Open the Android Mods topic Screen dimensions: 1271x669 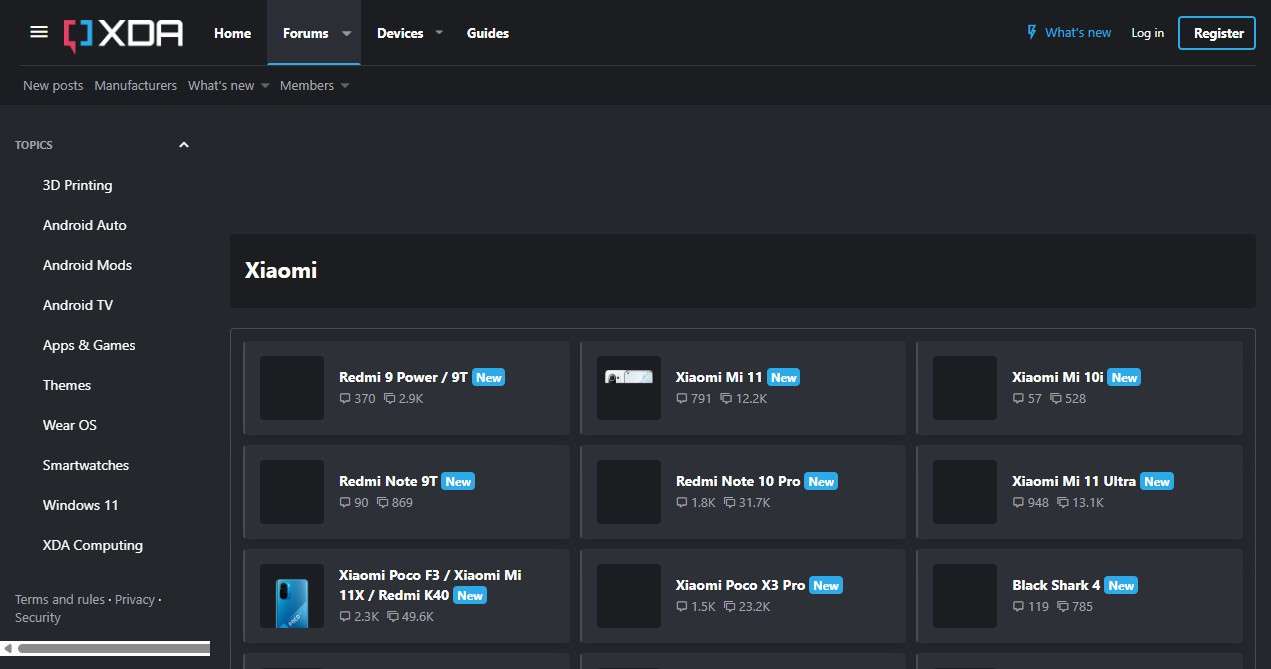click(87, 265)
